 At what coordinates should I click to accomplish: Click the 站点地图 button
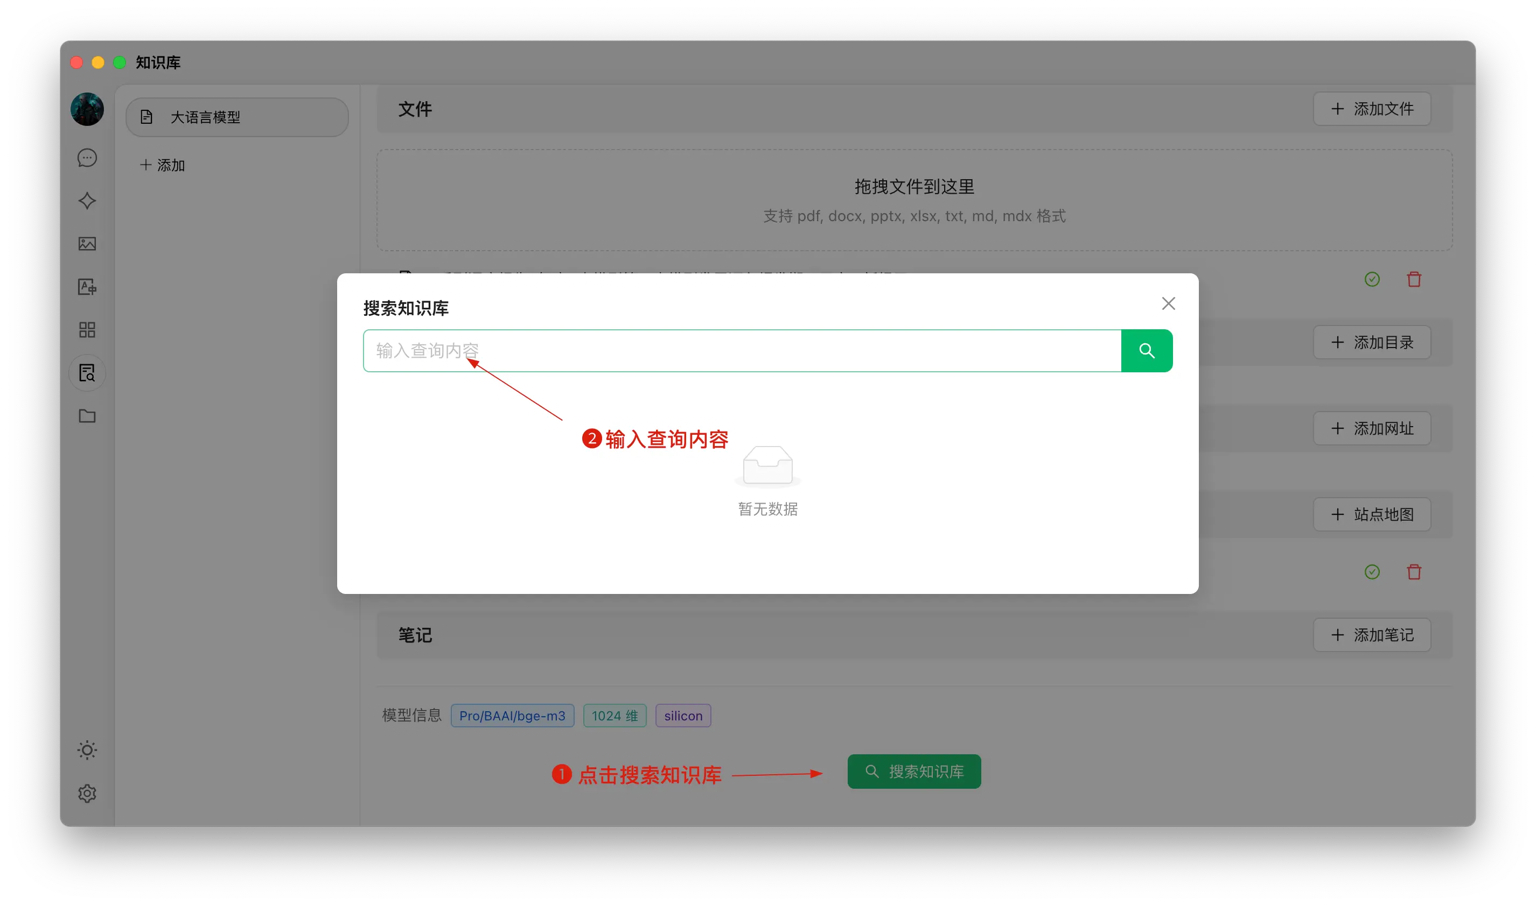1372,514
